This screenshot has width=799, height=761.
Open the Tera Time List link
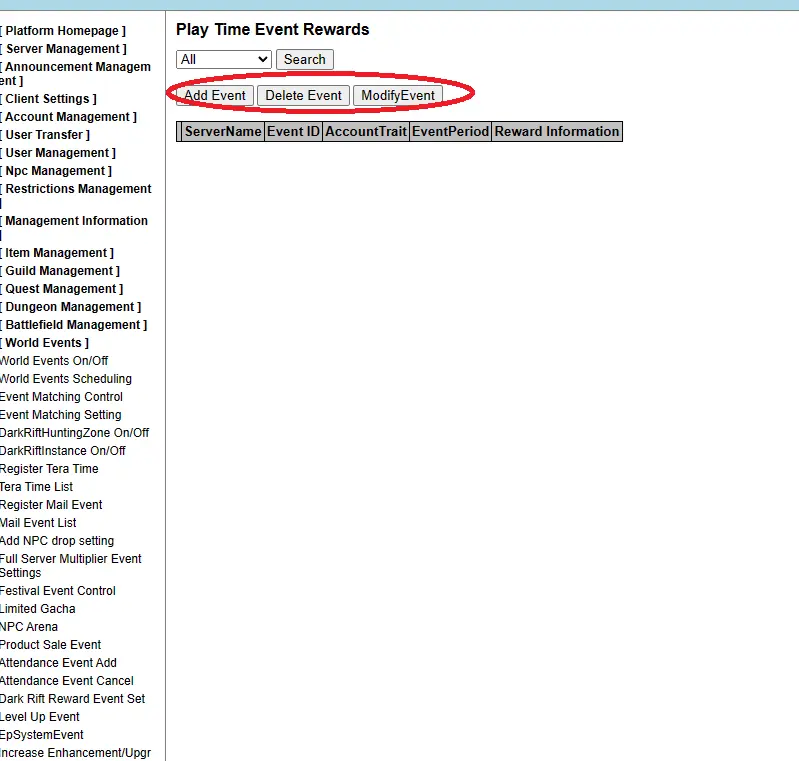[x=36, y=487]
